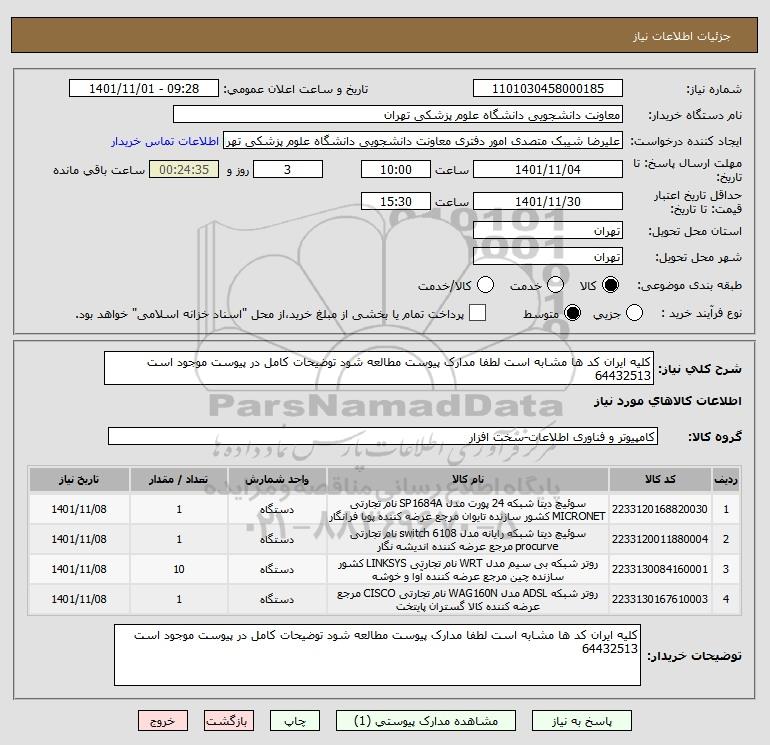Click the کد کالا column header
Viewport: 770px width, 745px height.
(x=660, y=479)
